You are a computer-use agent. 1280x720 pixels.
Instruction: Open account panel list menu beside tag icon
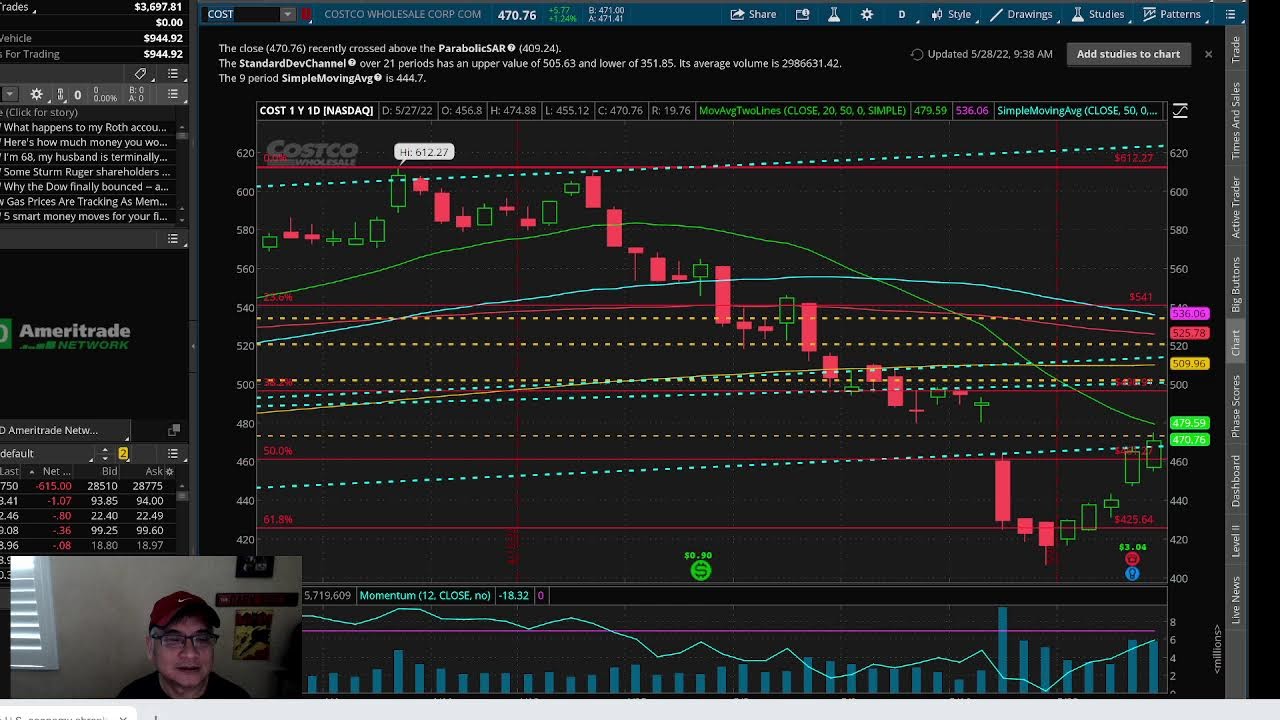[173, 74]
